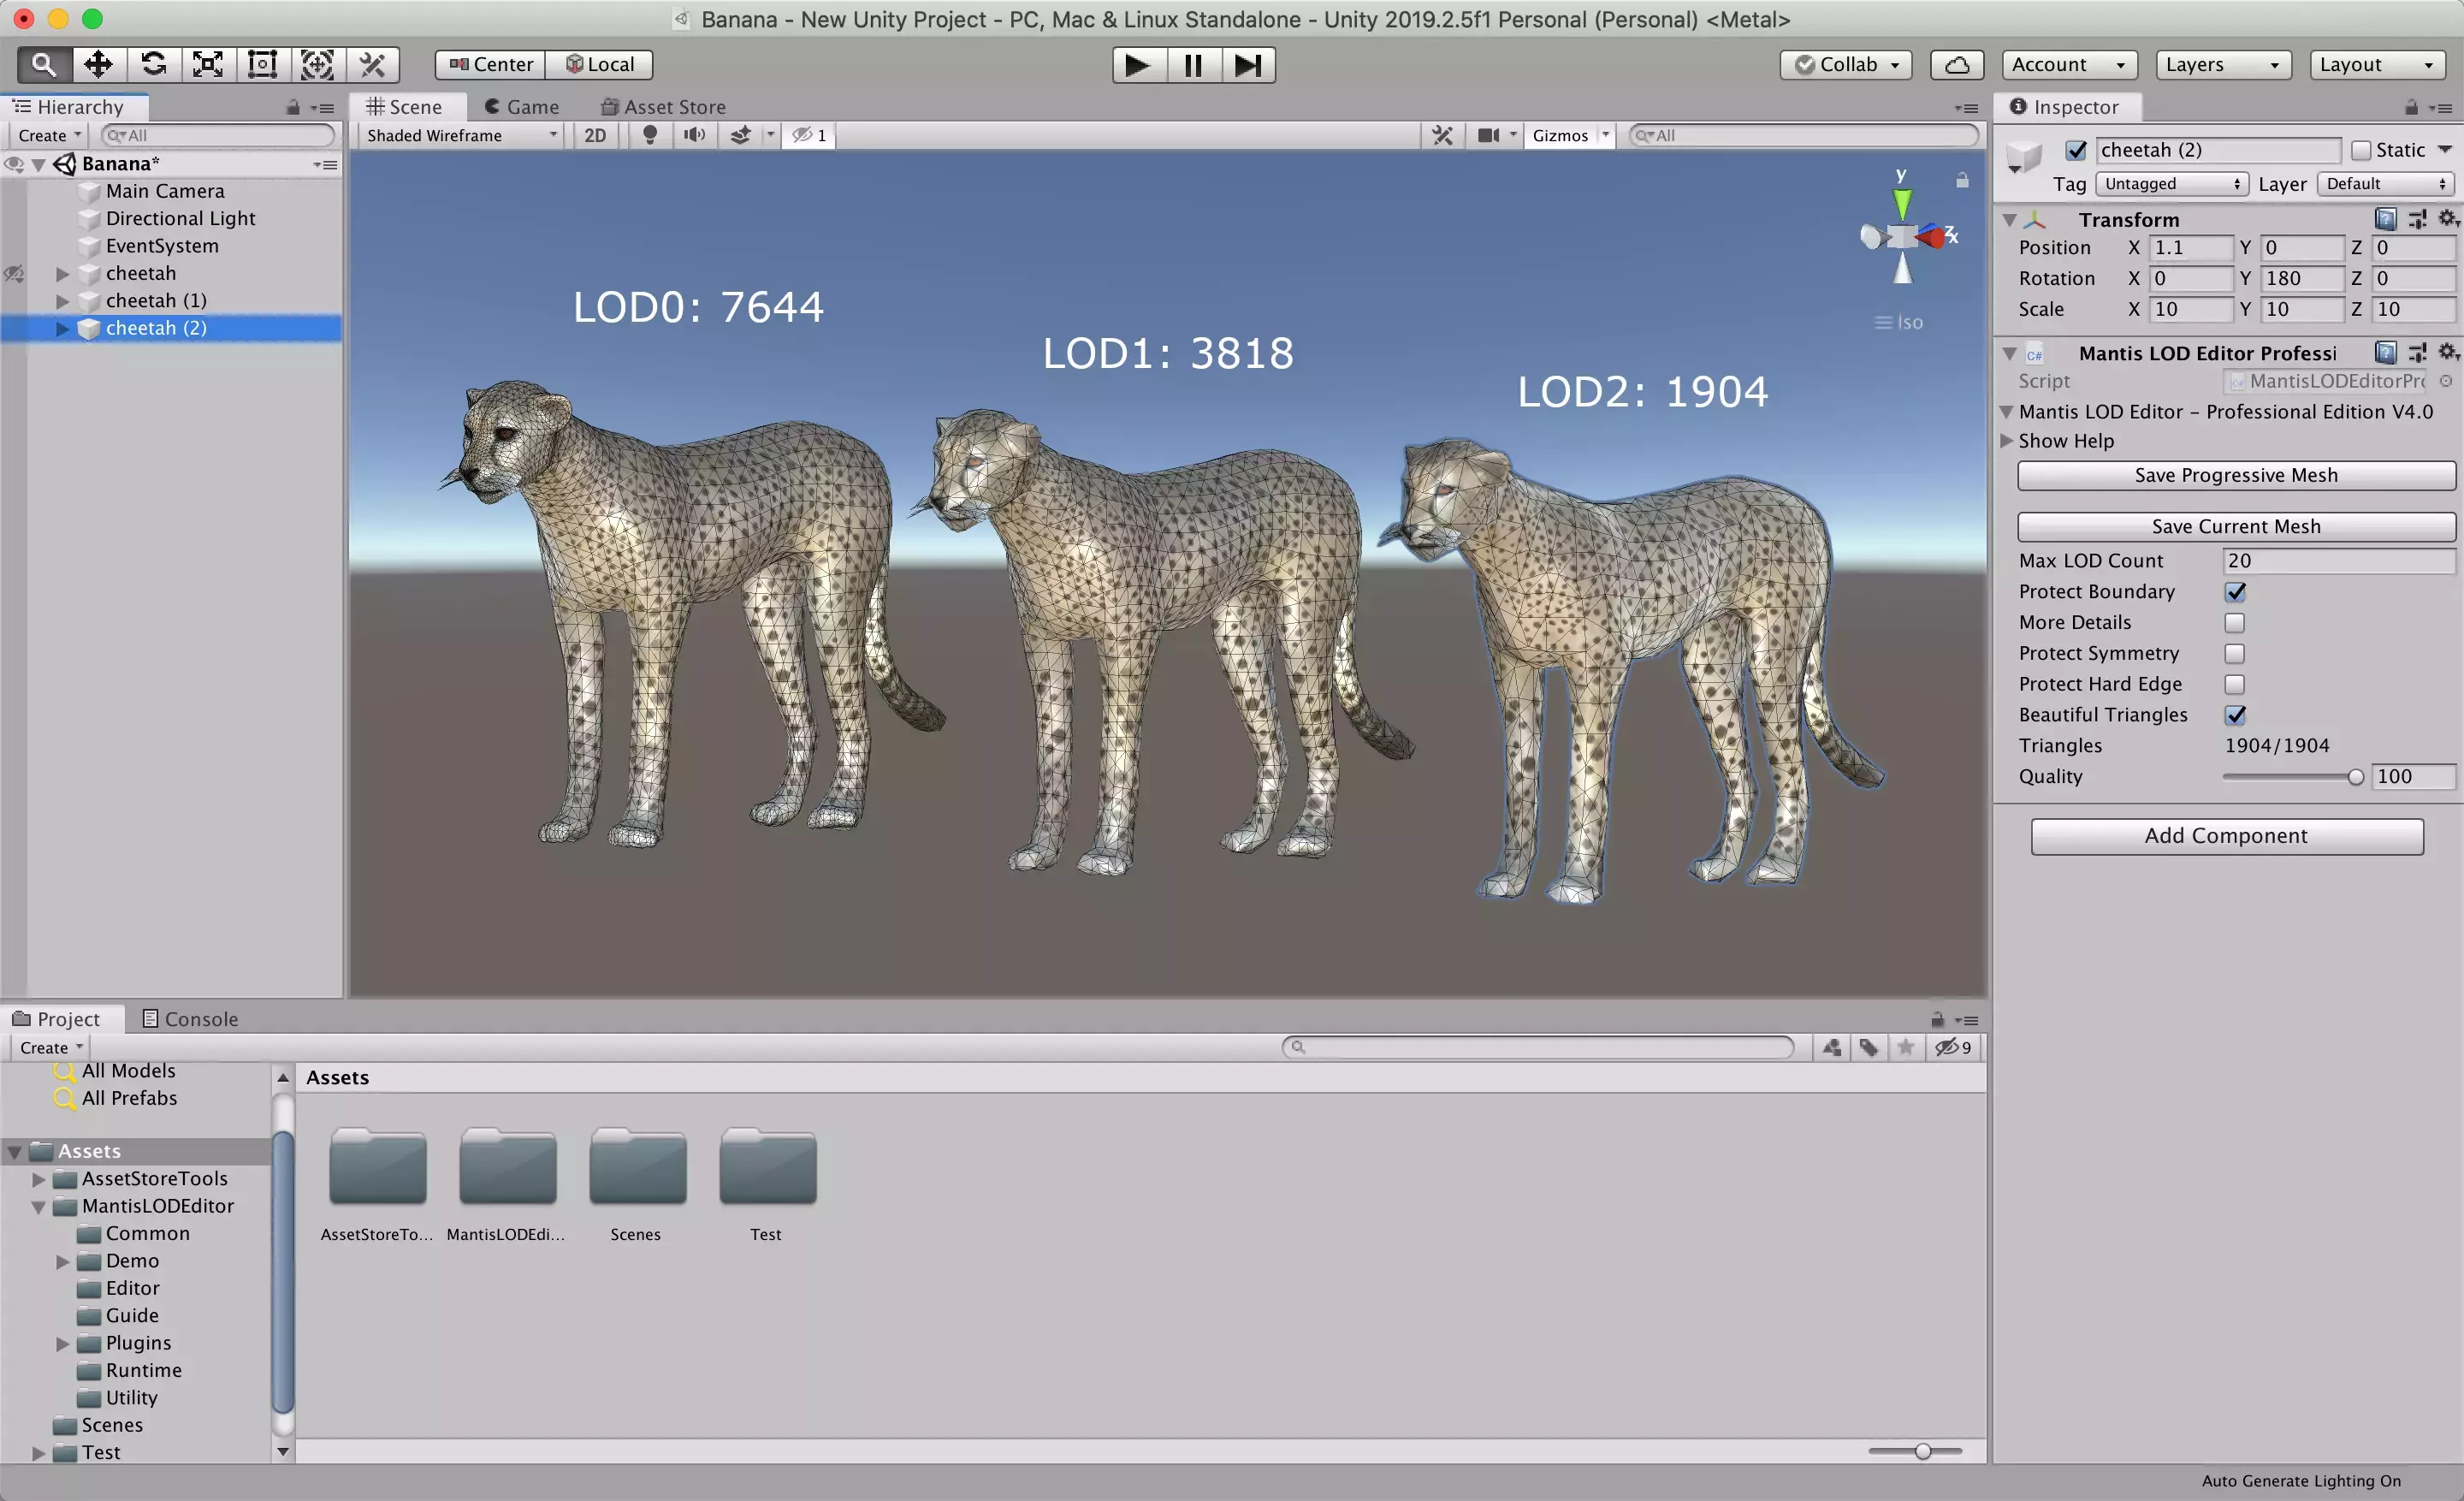Open the Shaded Wireframe draw mode dropdown

(460, 135)
